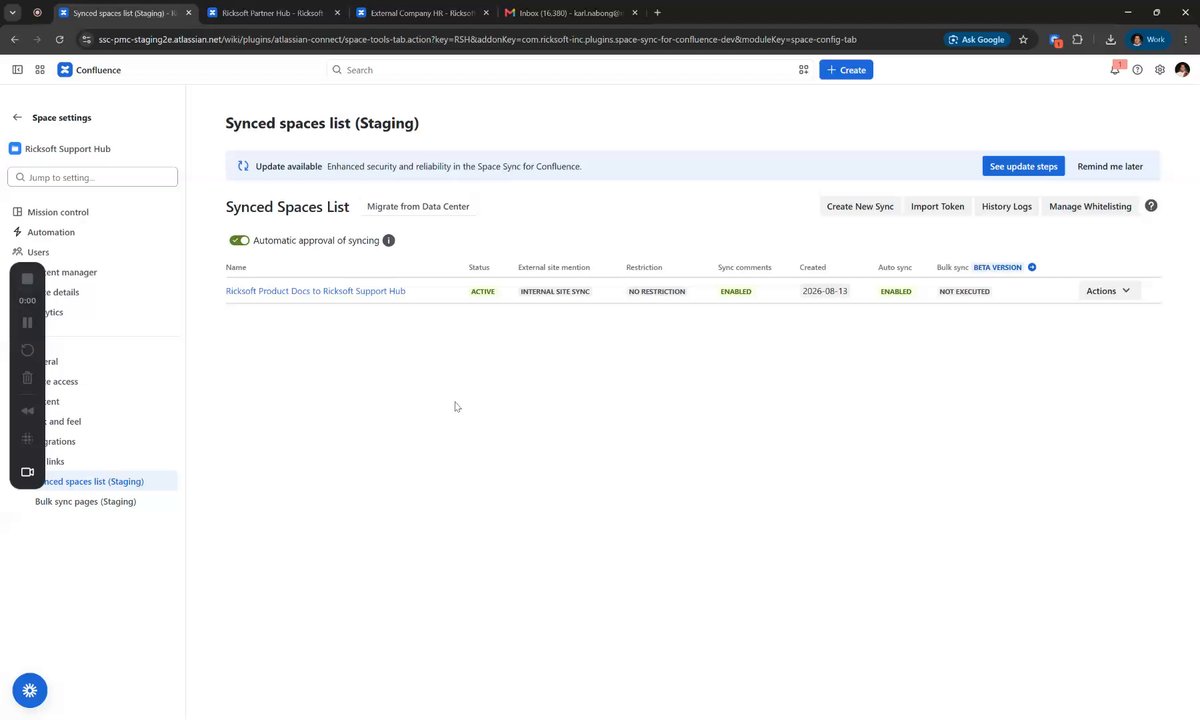Image resolution: width=1200 pixels, height=720 pixels.
Task: Click the back arrow beside Space settings
Action: pyautogui.click(x=17, y=117)
